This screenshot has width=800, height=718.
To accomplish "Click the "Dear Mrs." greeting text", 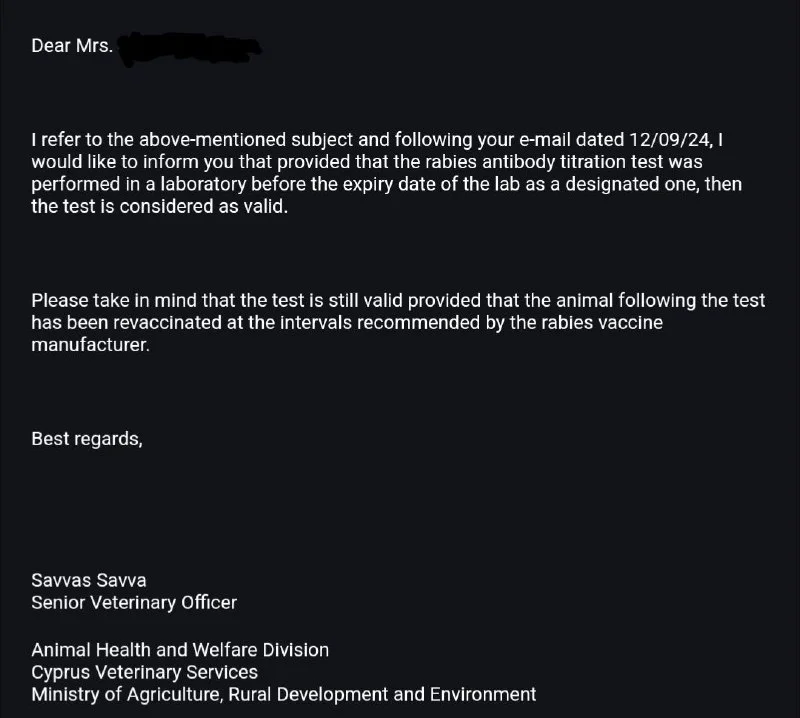I will pyautogui.click(x=72, y=47).
